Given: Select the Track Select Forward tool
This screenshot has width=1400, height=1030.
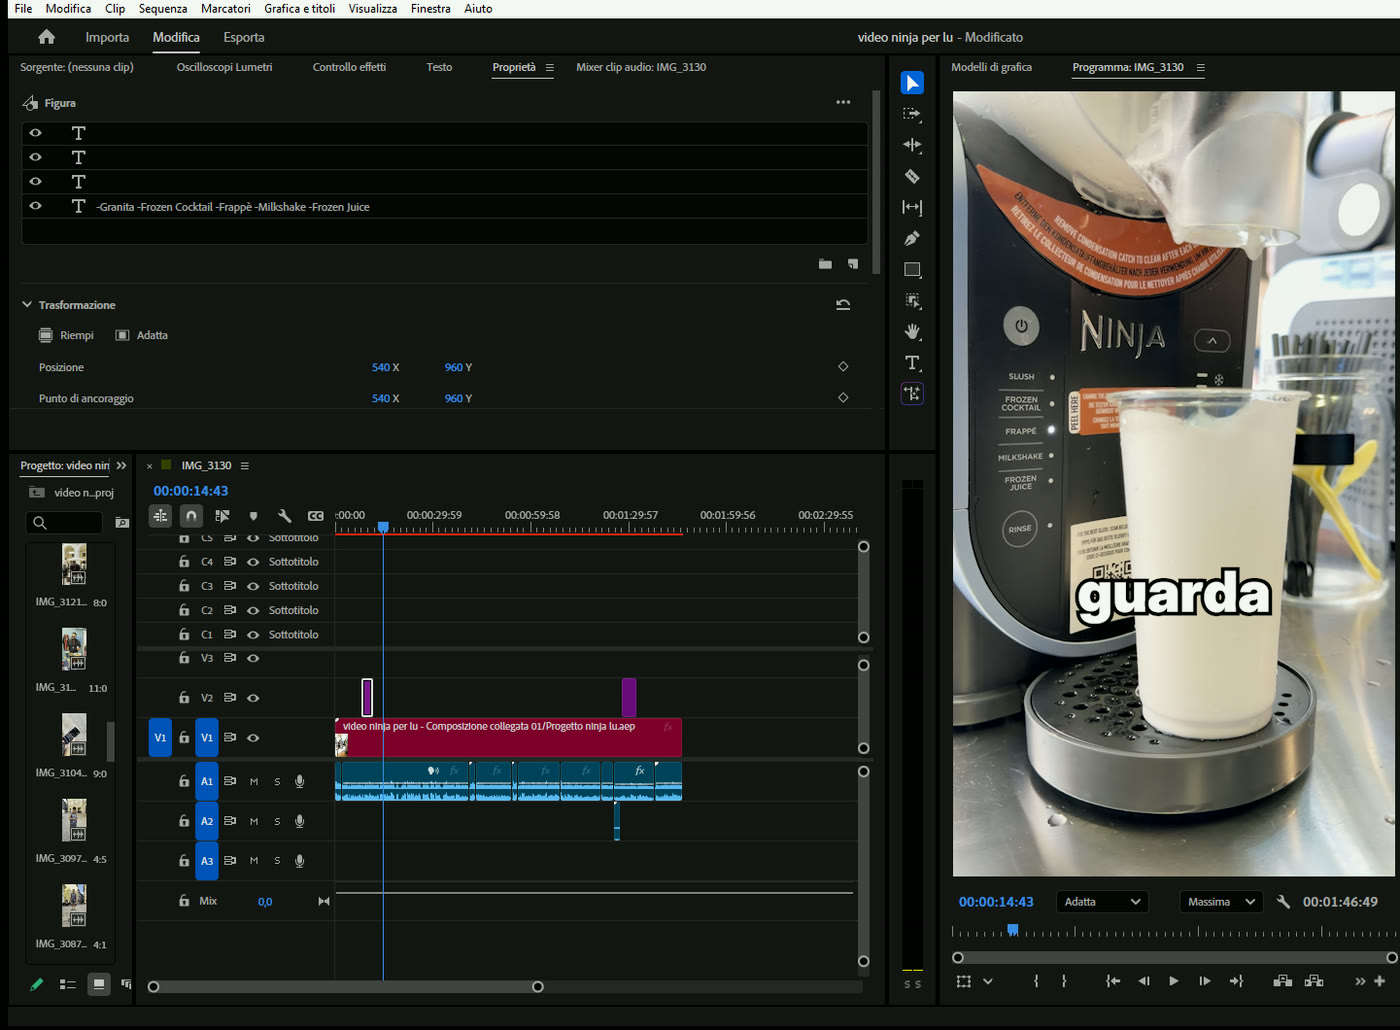Looking at the screenshot, I should tap(912, 114).
